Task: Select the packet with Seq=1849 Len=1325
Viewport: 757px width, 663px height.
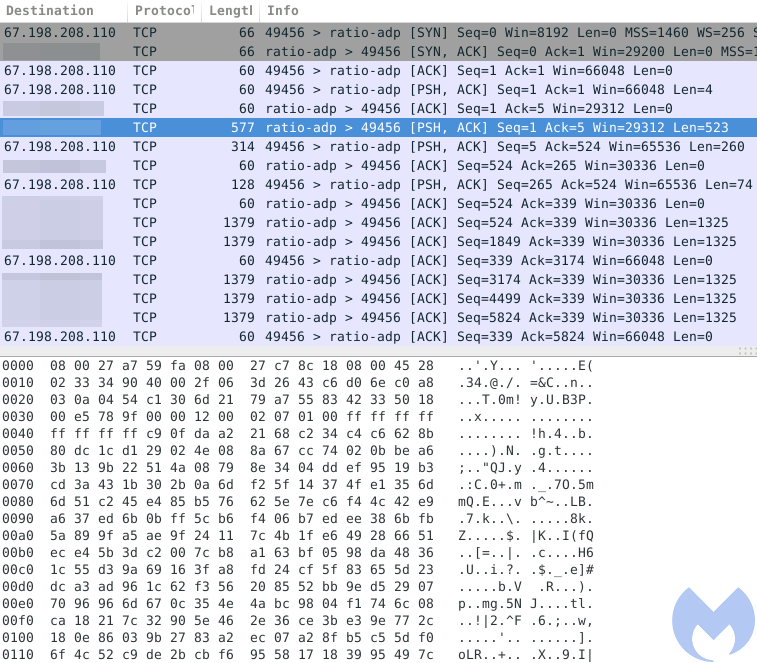Action: click(x=378, y=241)
